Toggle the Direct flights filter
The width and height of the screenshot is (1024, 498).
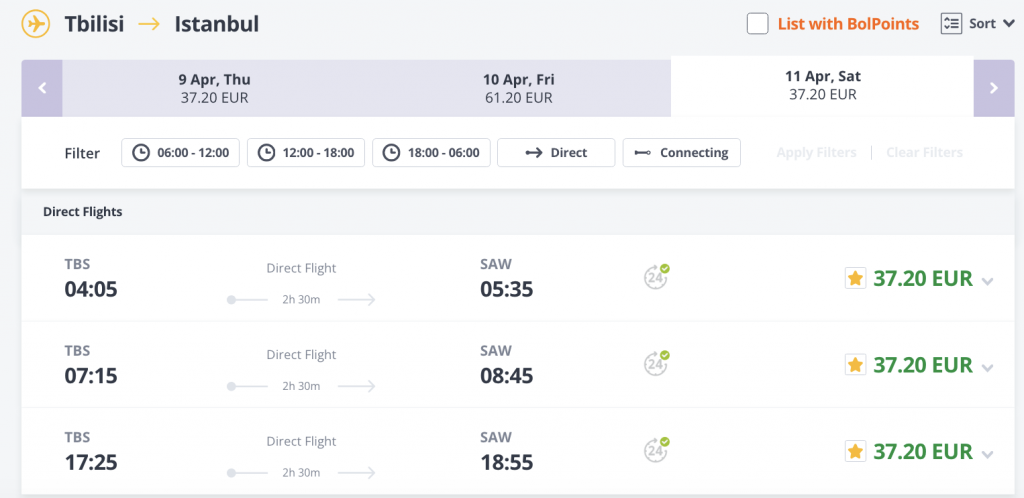pos(556,153)
